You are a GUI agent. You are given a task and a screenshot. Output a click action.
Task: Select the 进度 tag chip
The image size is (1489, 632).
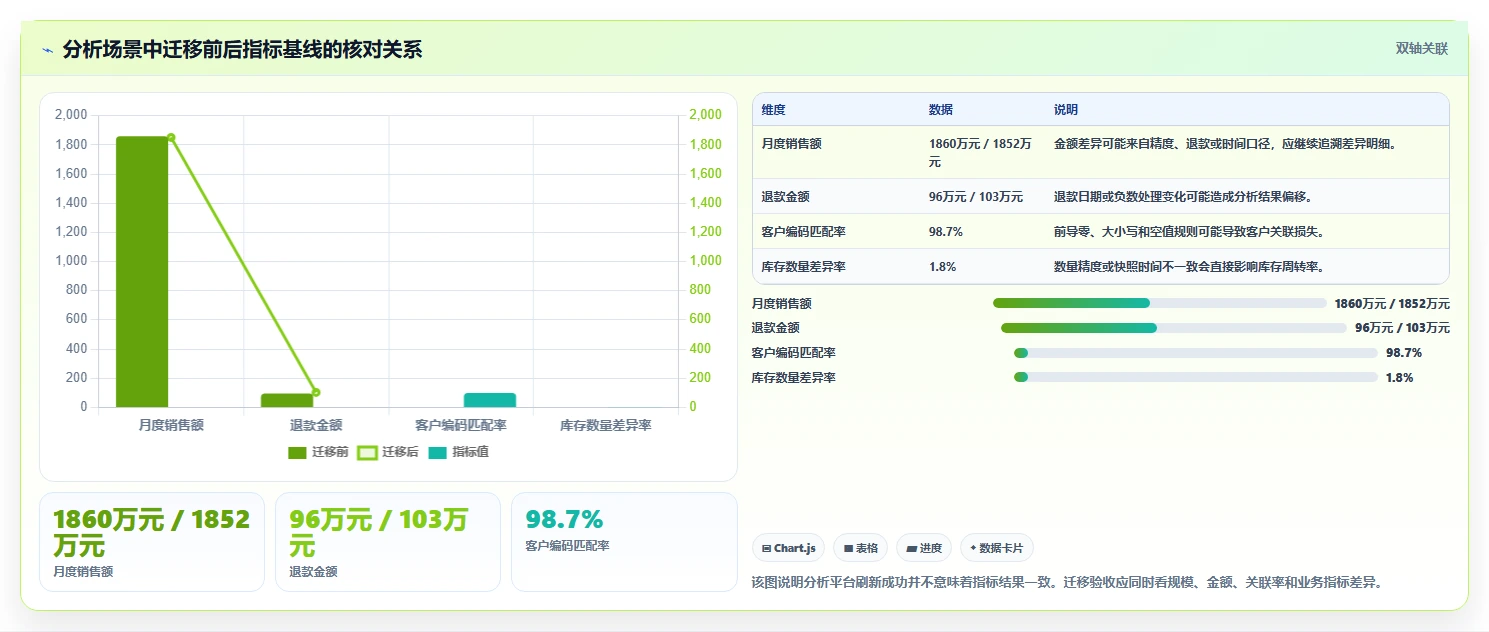coord(924,548)
